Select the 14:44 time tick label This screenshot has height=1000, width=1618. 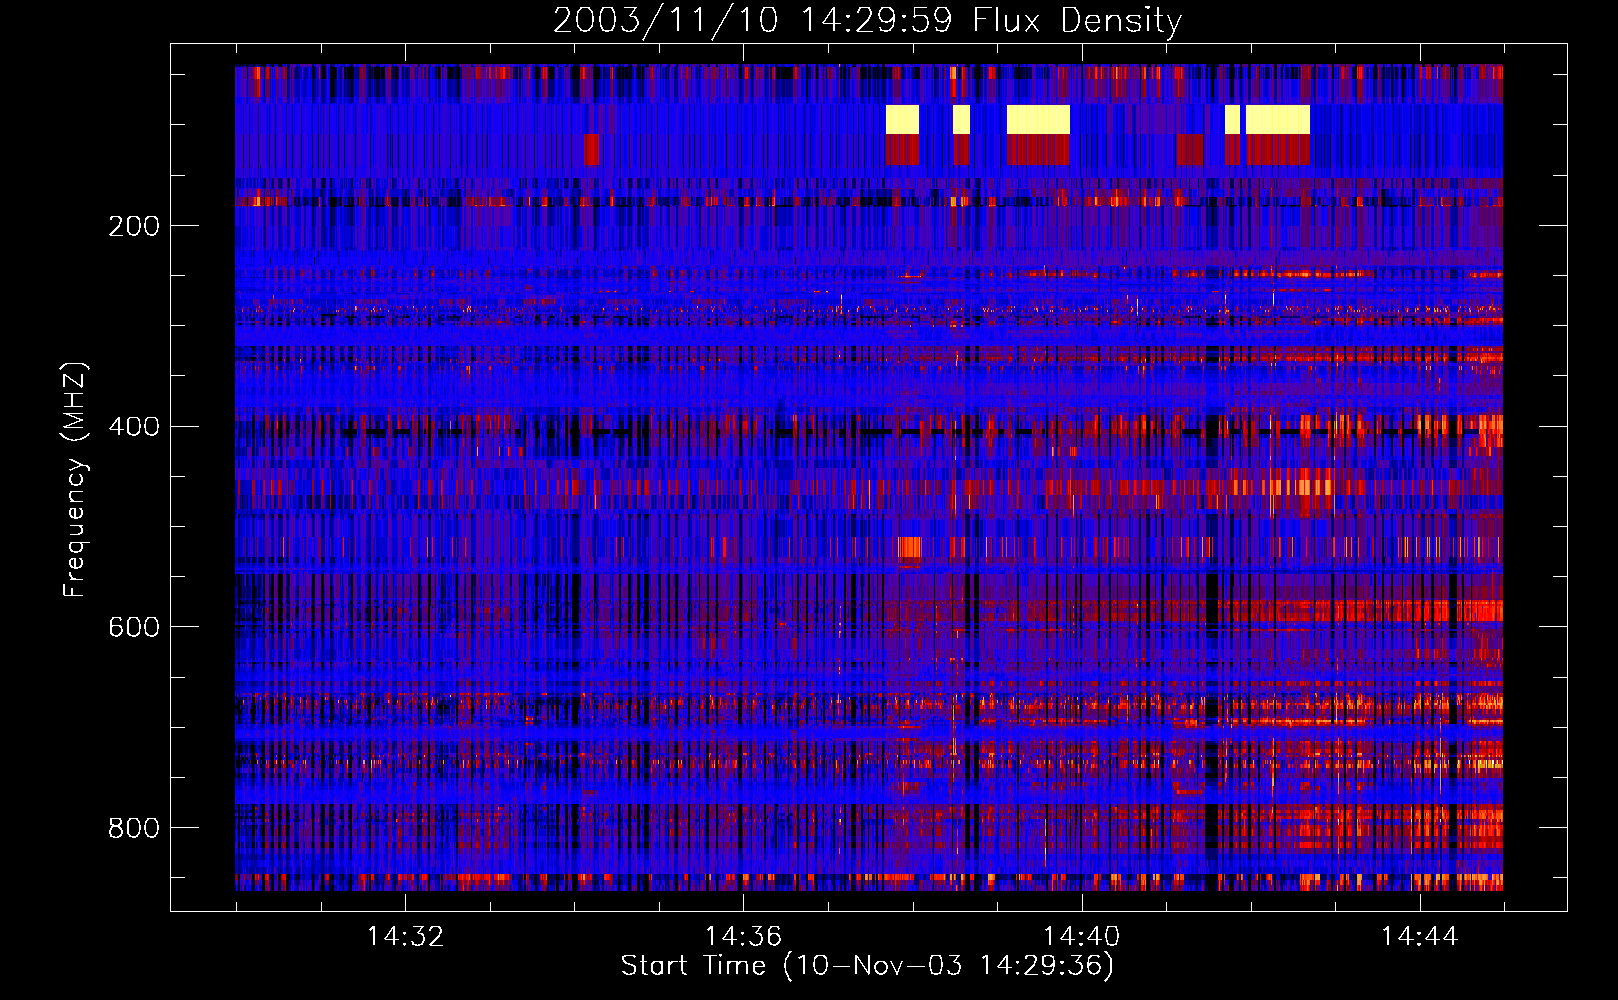1419,936
